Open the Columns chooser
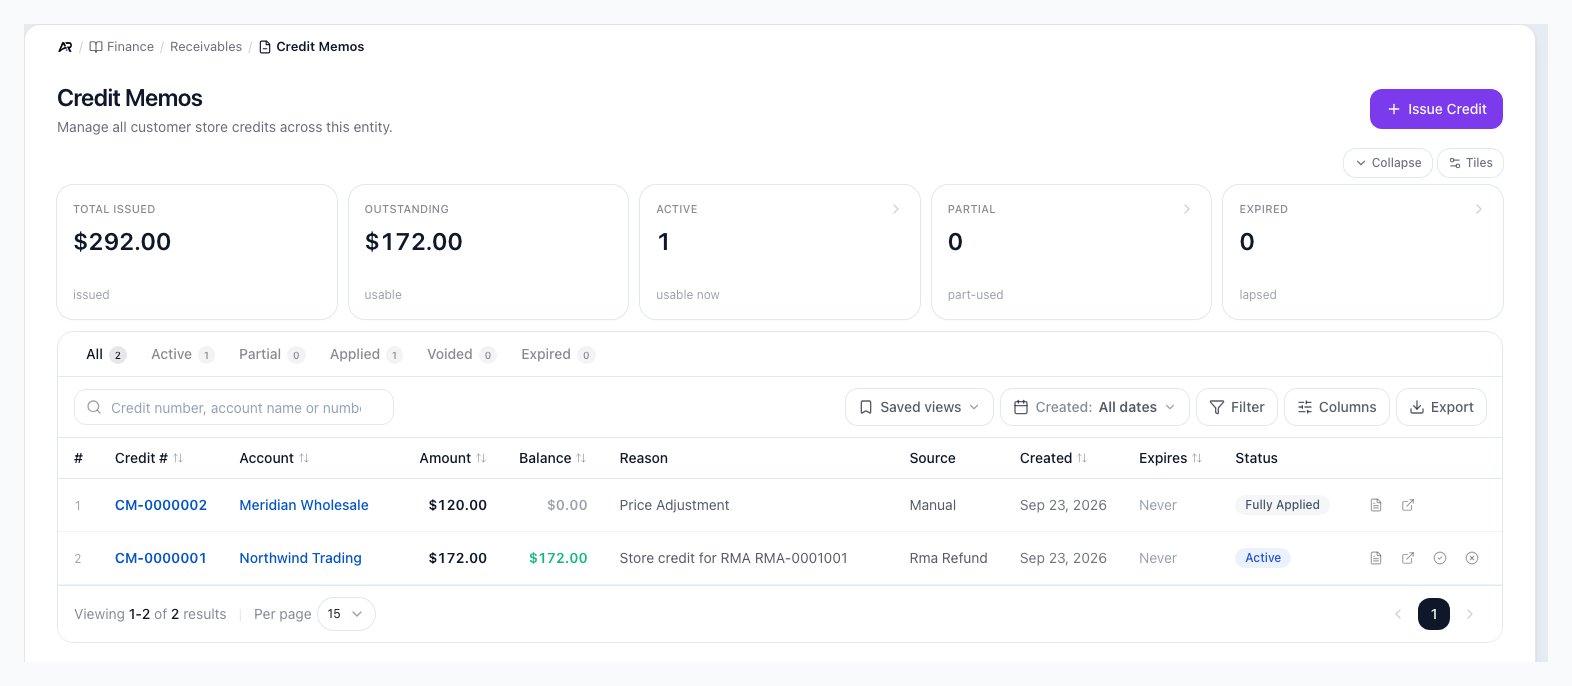 [x=1336, y=407]
